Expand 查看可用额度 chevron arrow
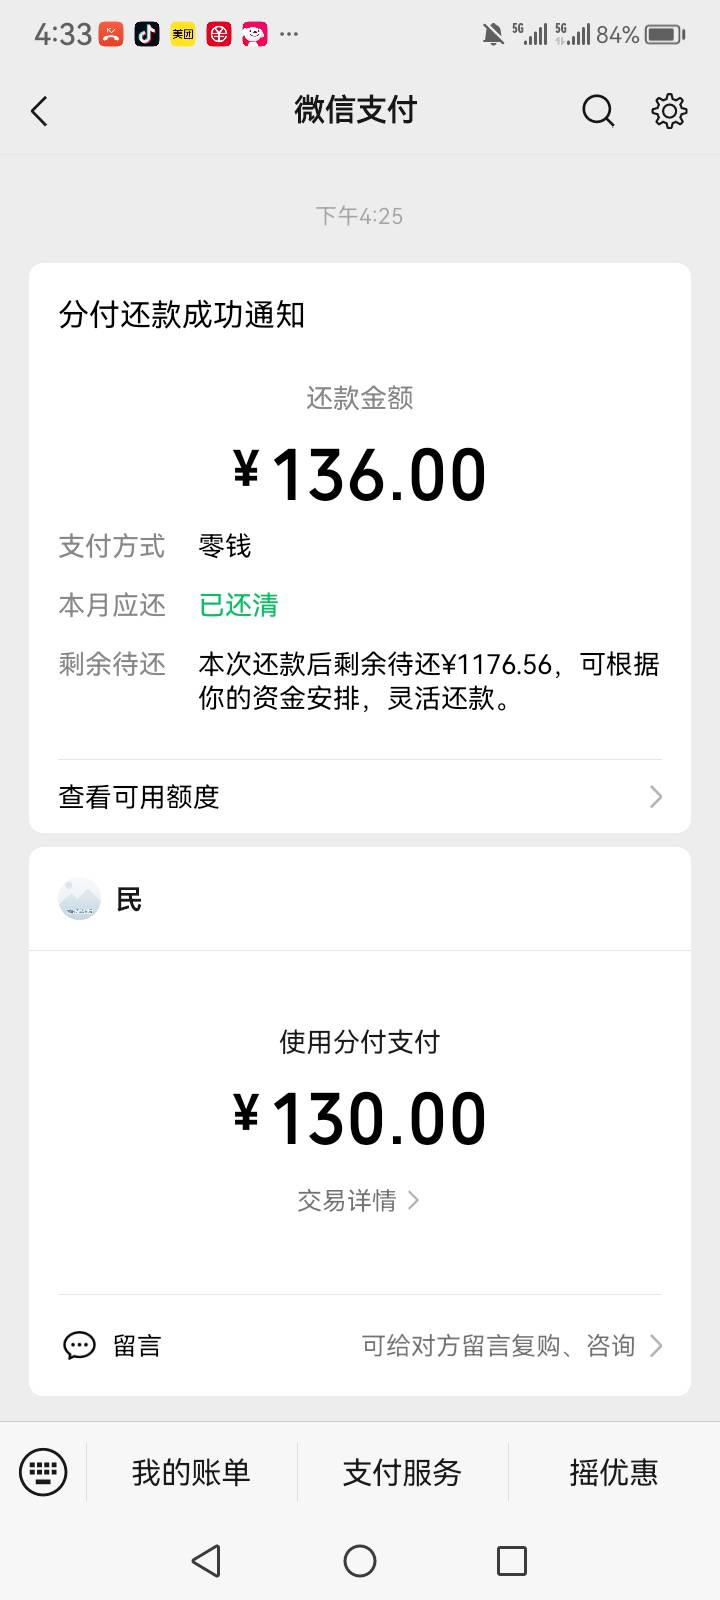The width and height of the screenshot is (720, 1600). [656, 796]
